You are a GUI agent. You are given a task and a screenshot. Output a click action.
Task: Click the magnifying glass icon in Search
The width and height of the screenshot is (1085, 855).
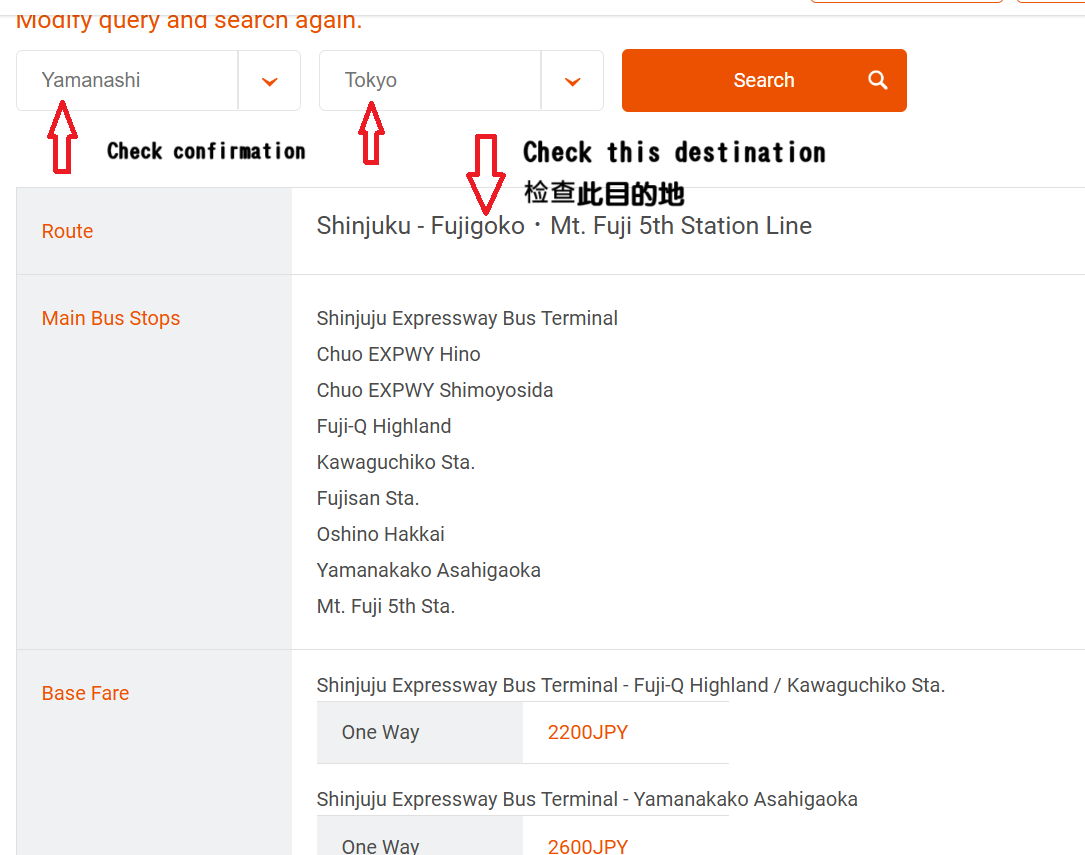click(x=878, y=80)
